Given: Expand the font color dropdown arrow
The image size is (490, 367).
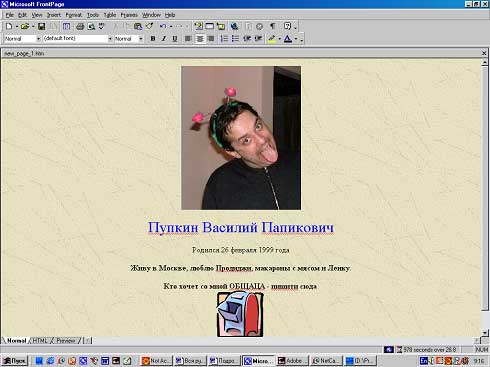Looking at the screenshot, I should pyautogui.click(x=296, y=39).
